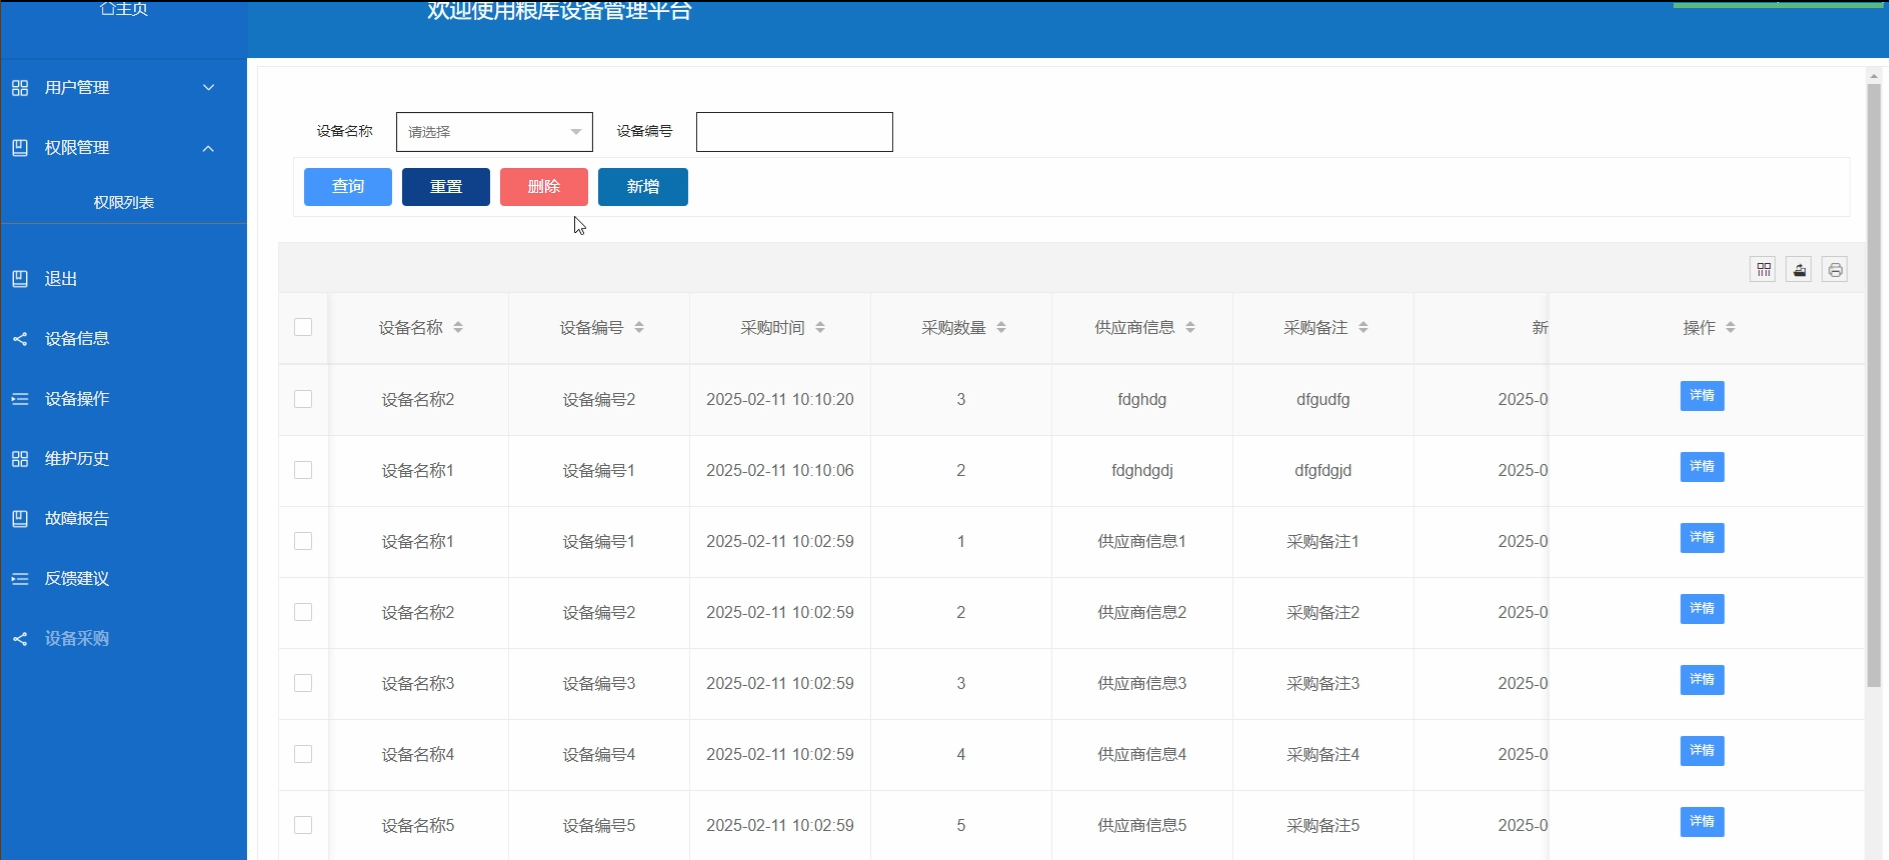The height and width of the screenshot is (860, 1889).
Task: Click the 权限管理 sidebar icon
Action: click(x=20, y=148)
